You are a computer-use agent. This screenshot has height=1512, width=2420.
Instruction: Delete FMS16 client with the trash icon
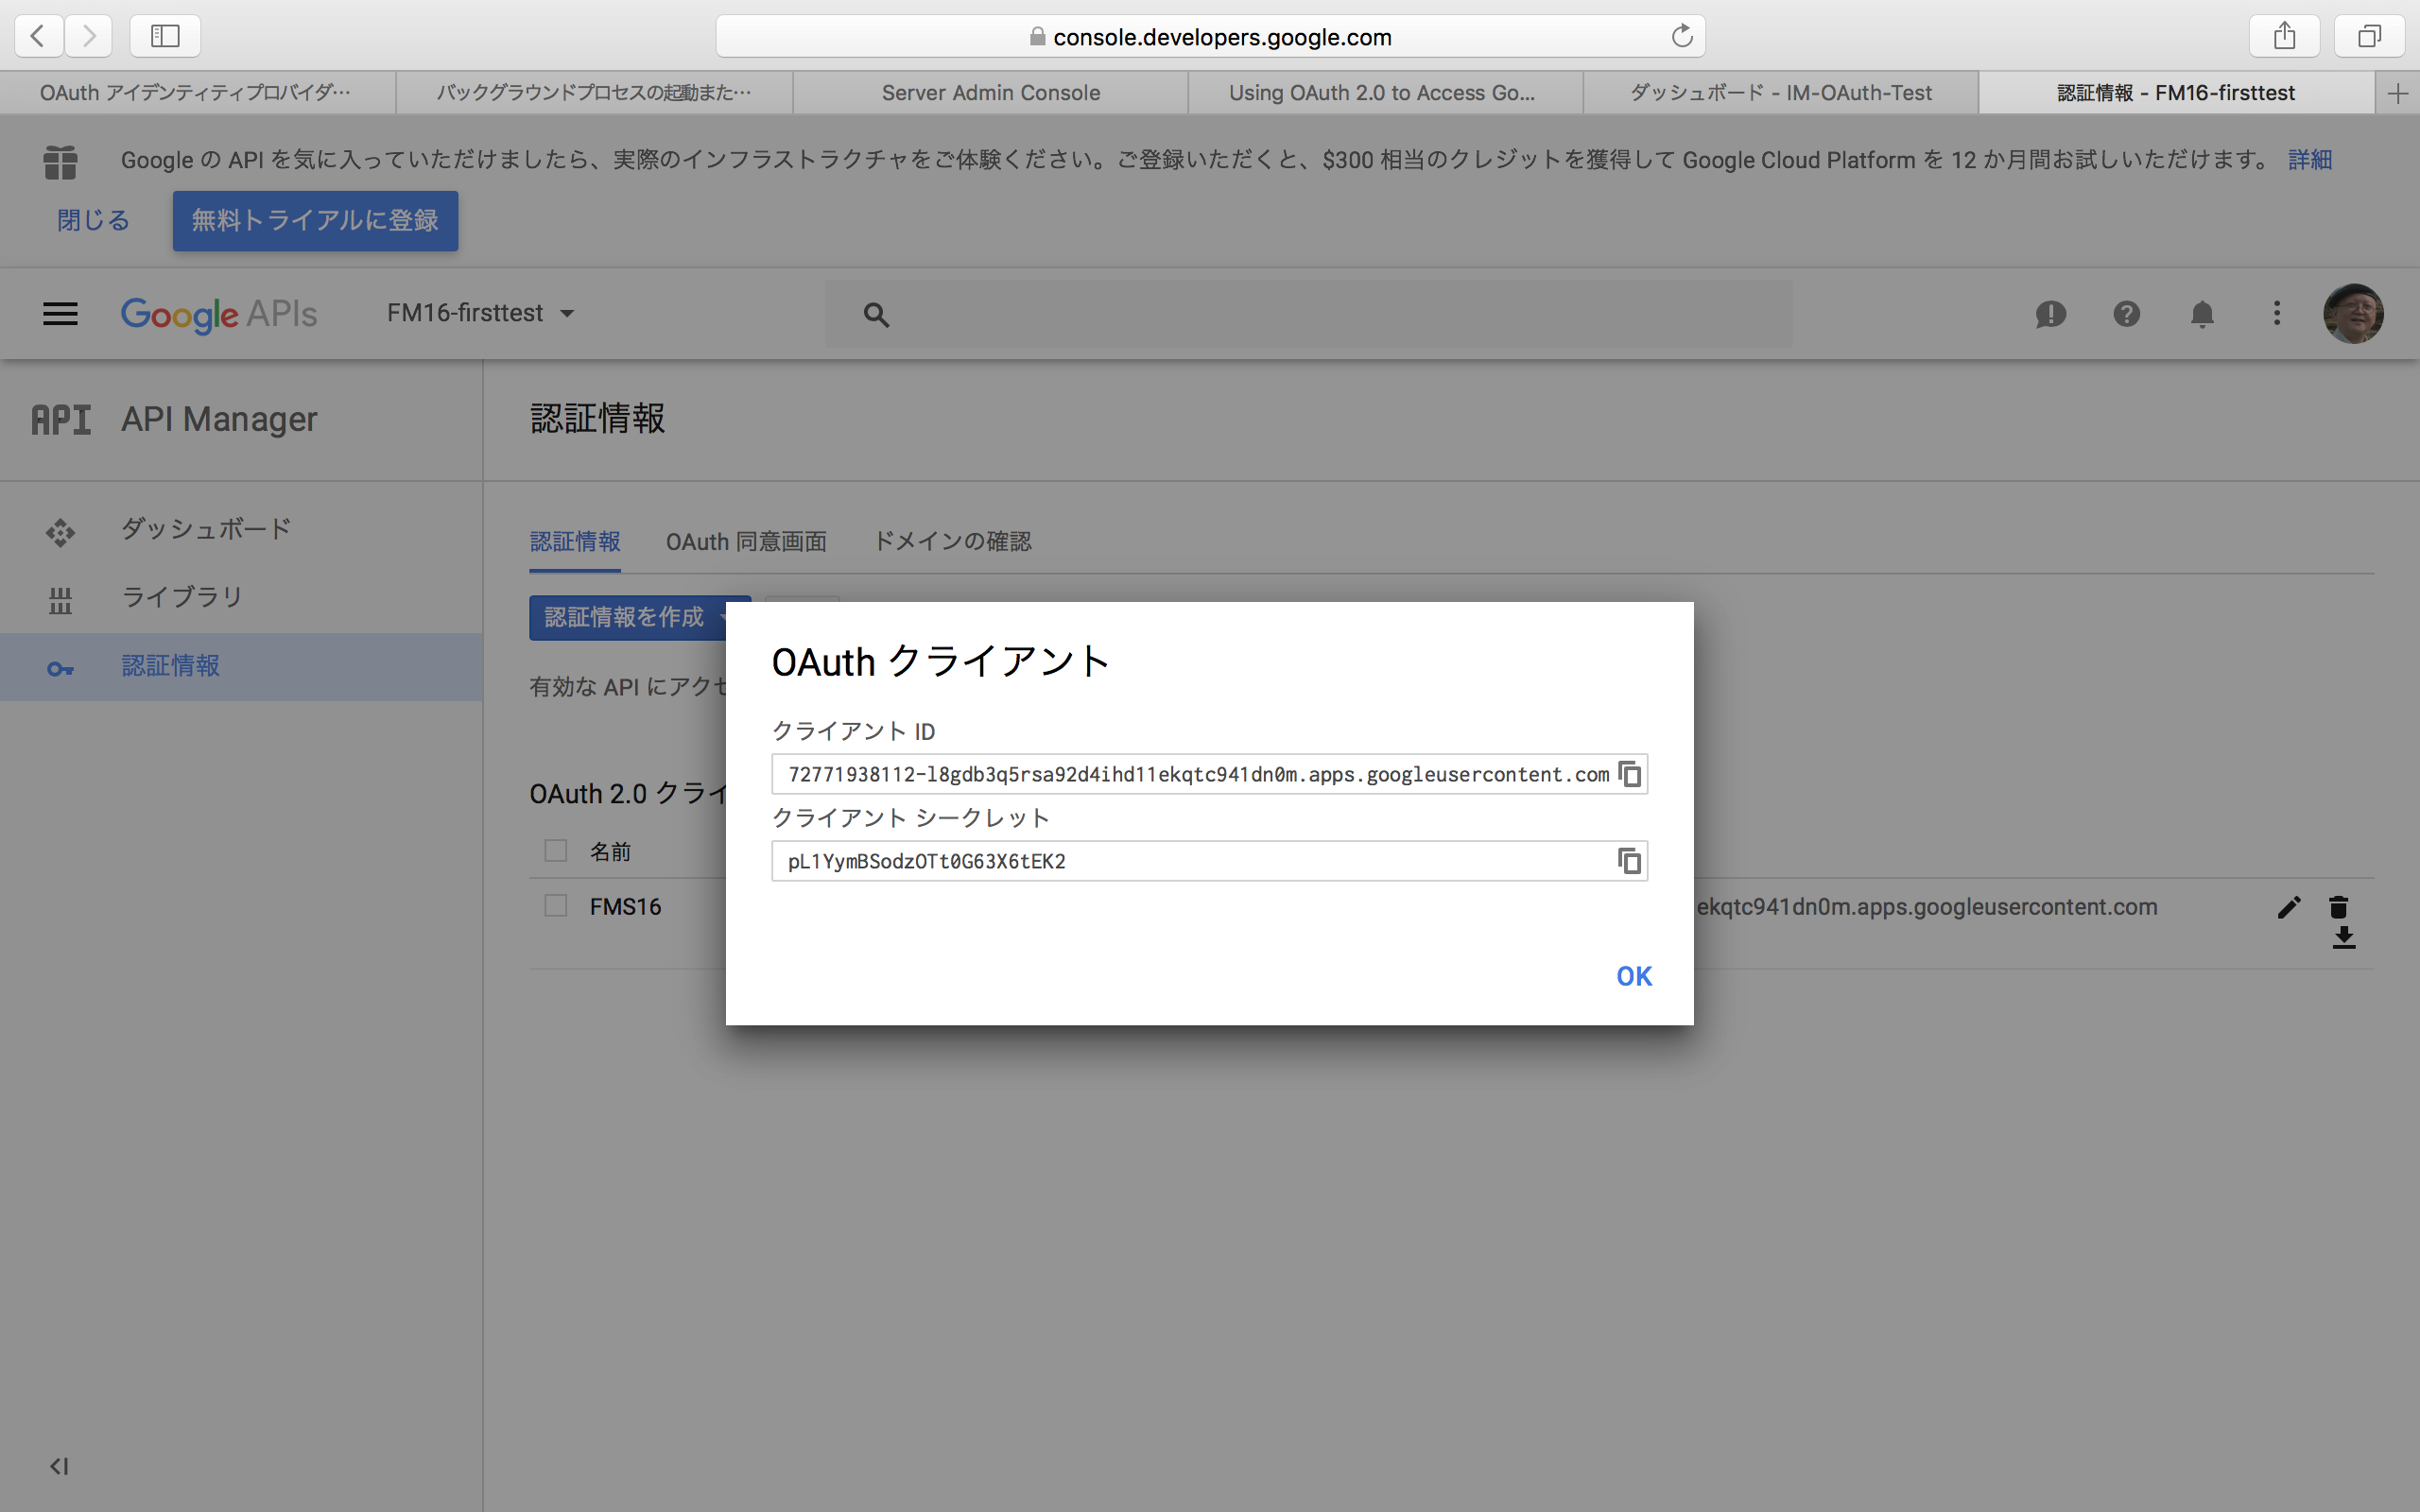click(2338, 907)
